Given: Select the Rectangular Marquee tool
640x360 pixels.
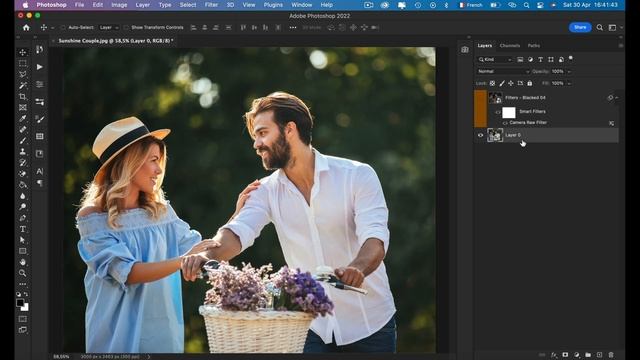Looking at the screenshot, I should point(23,63).
